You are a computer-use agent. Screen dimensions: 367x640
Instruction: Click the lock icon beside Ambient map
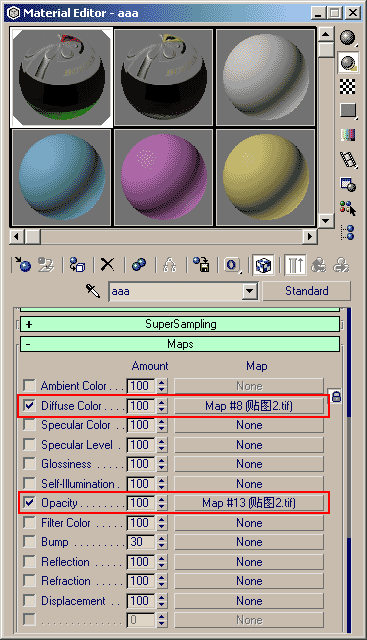pos(336,396)
